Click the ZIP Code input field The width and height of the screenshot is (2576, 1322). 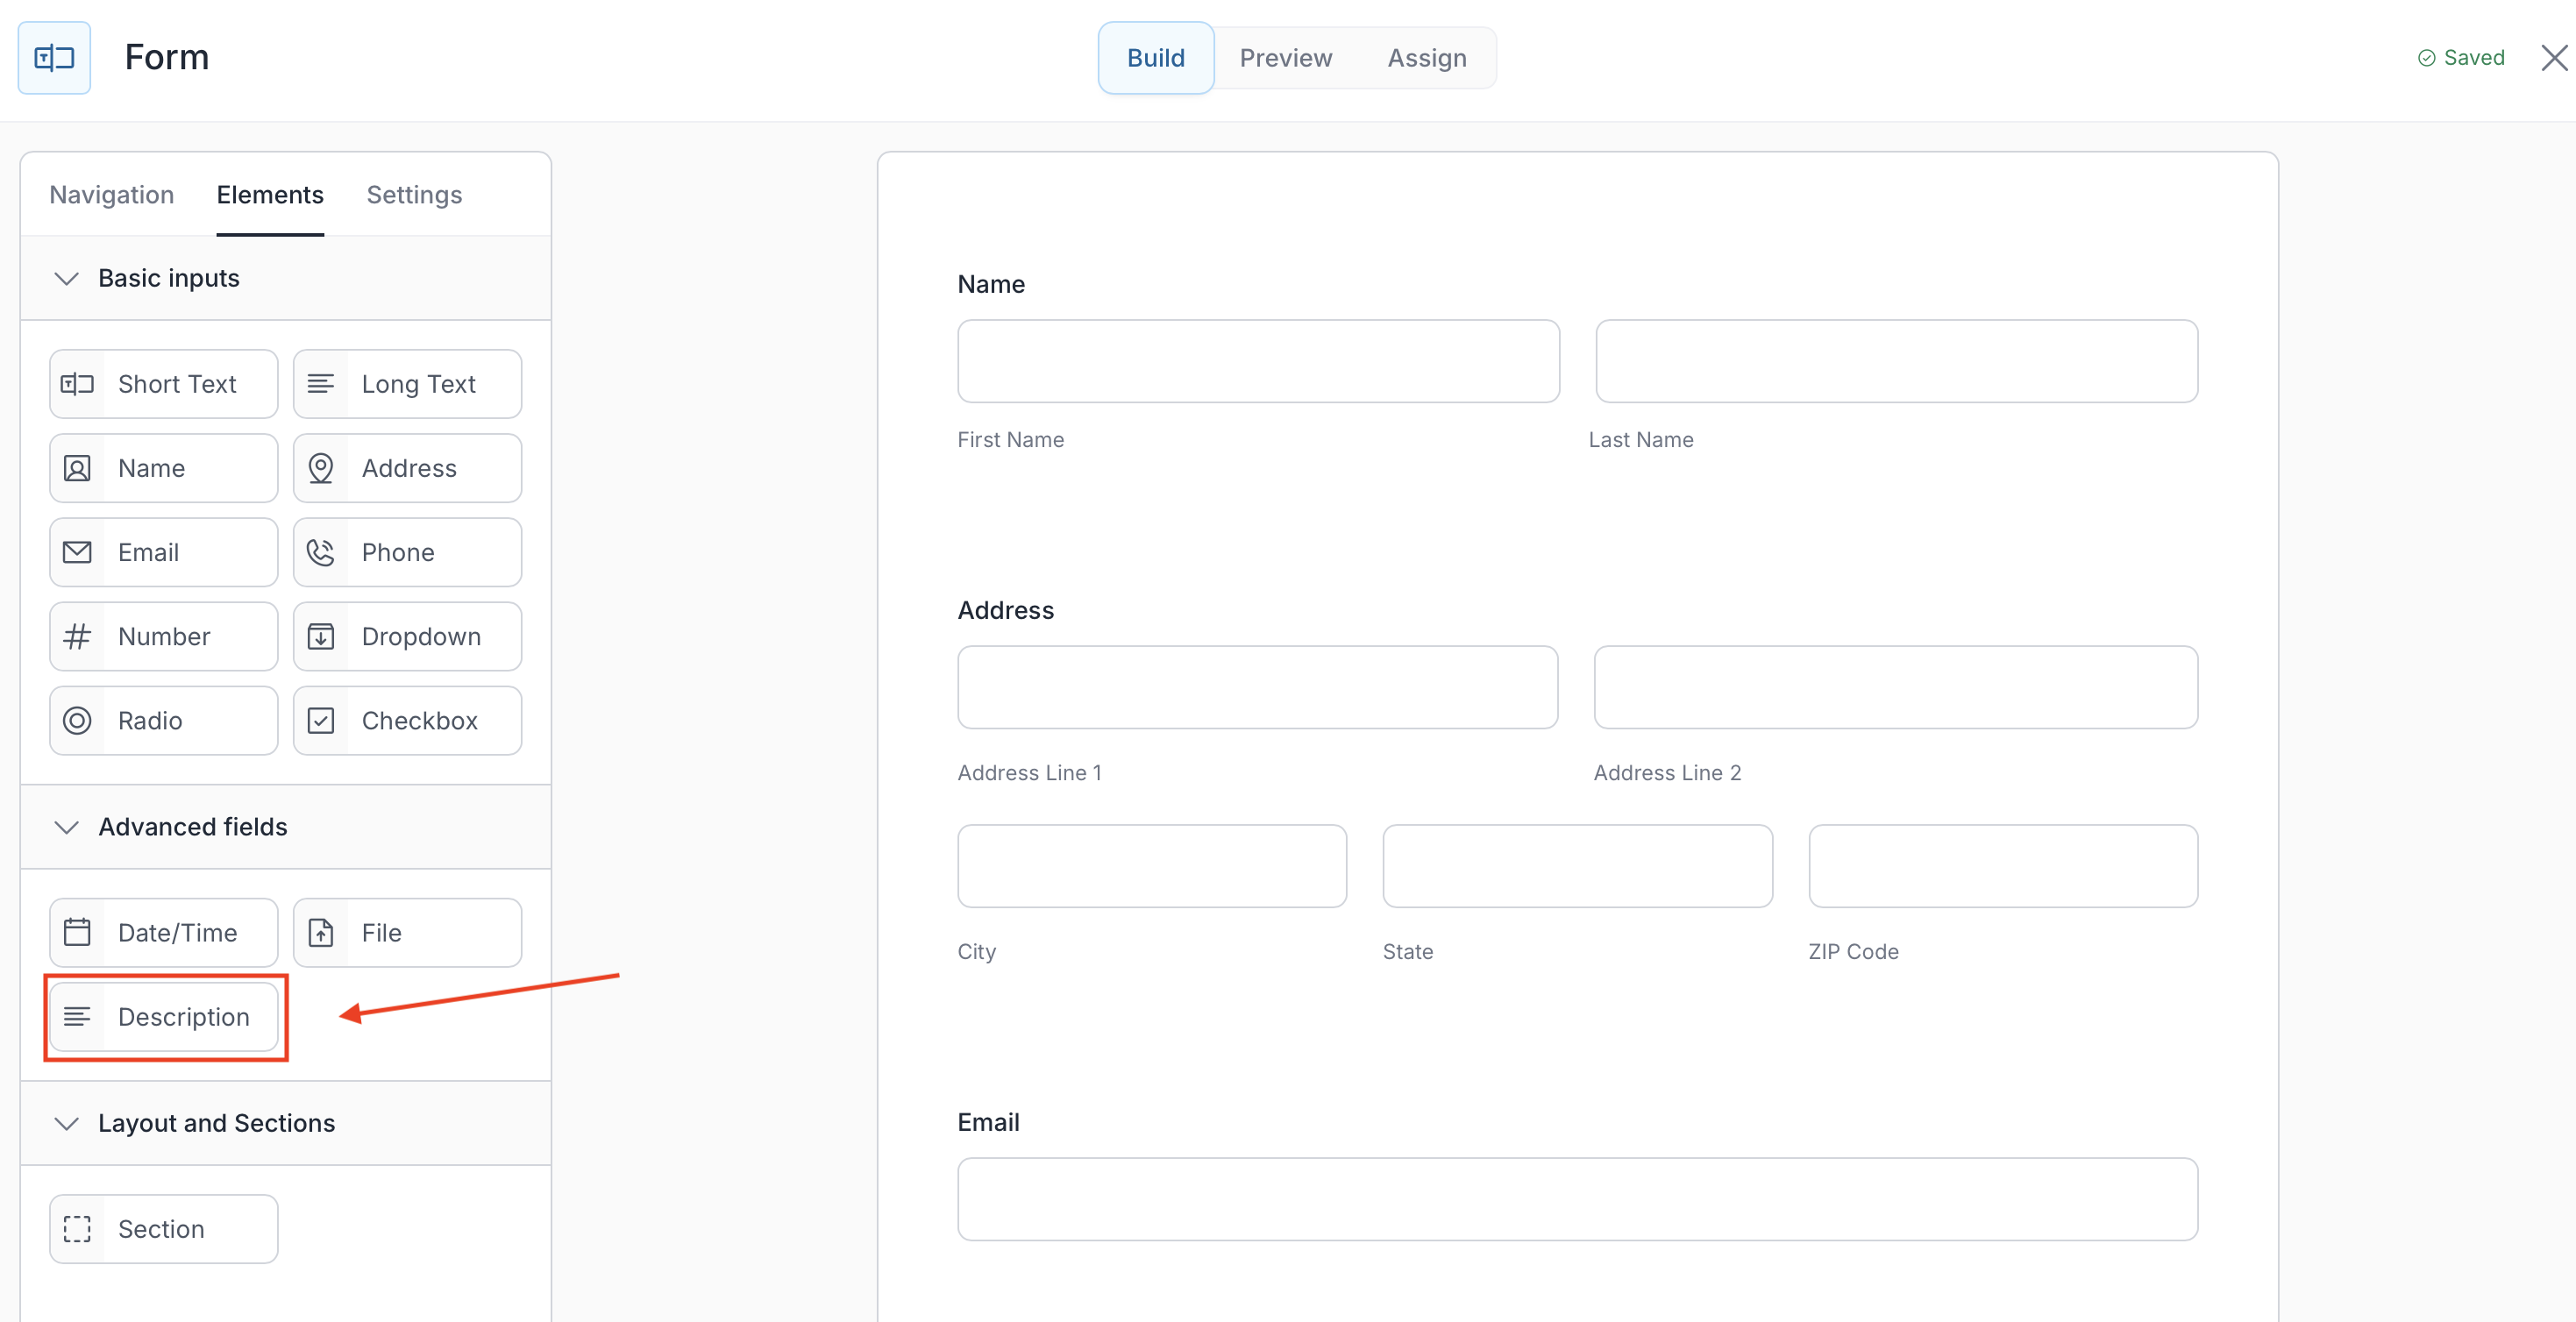[x=2003, y=866]
